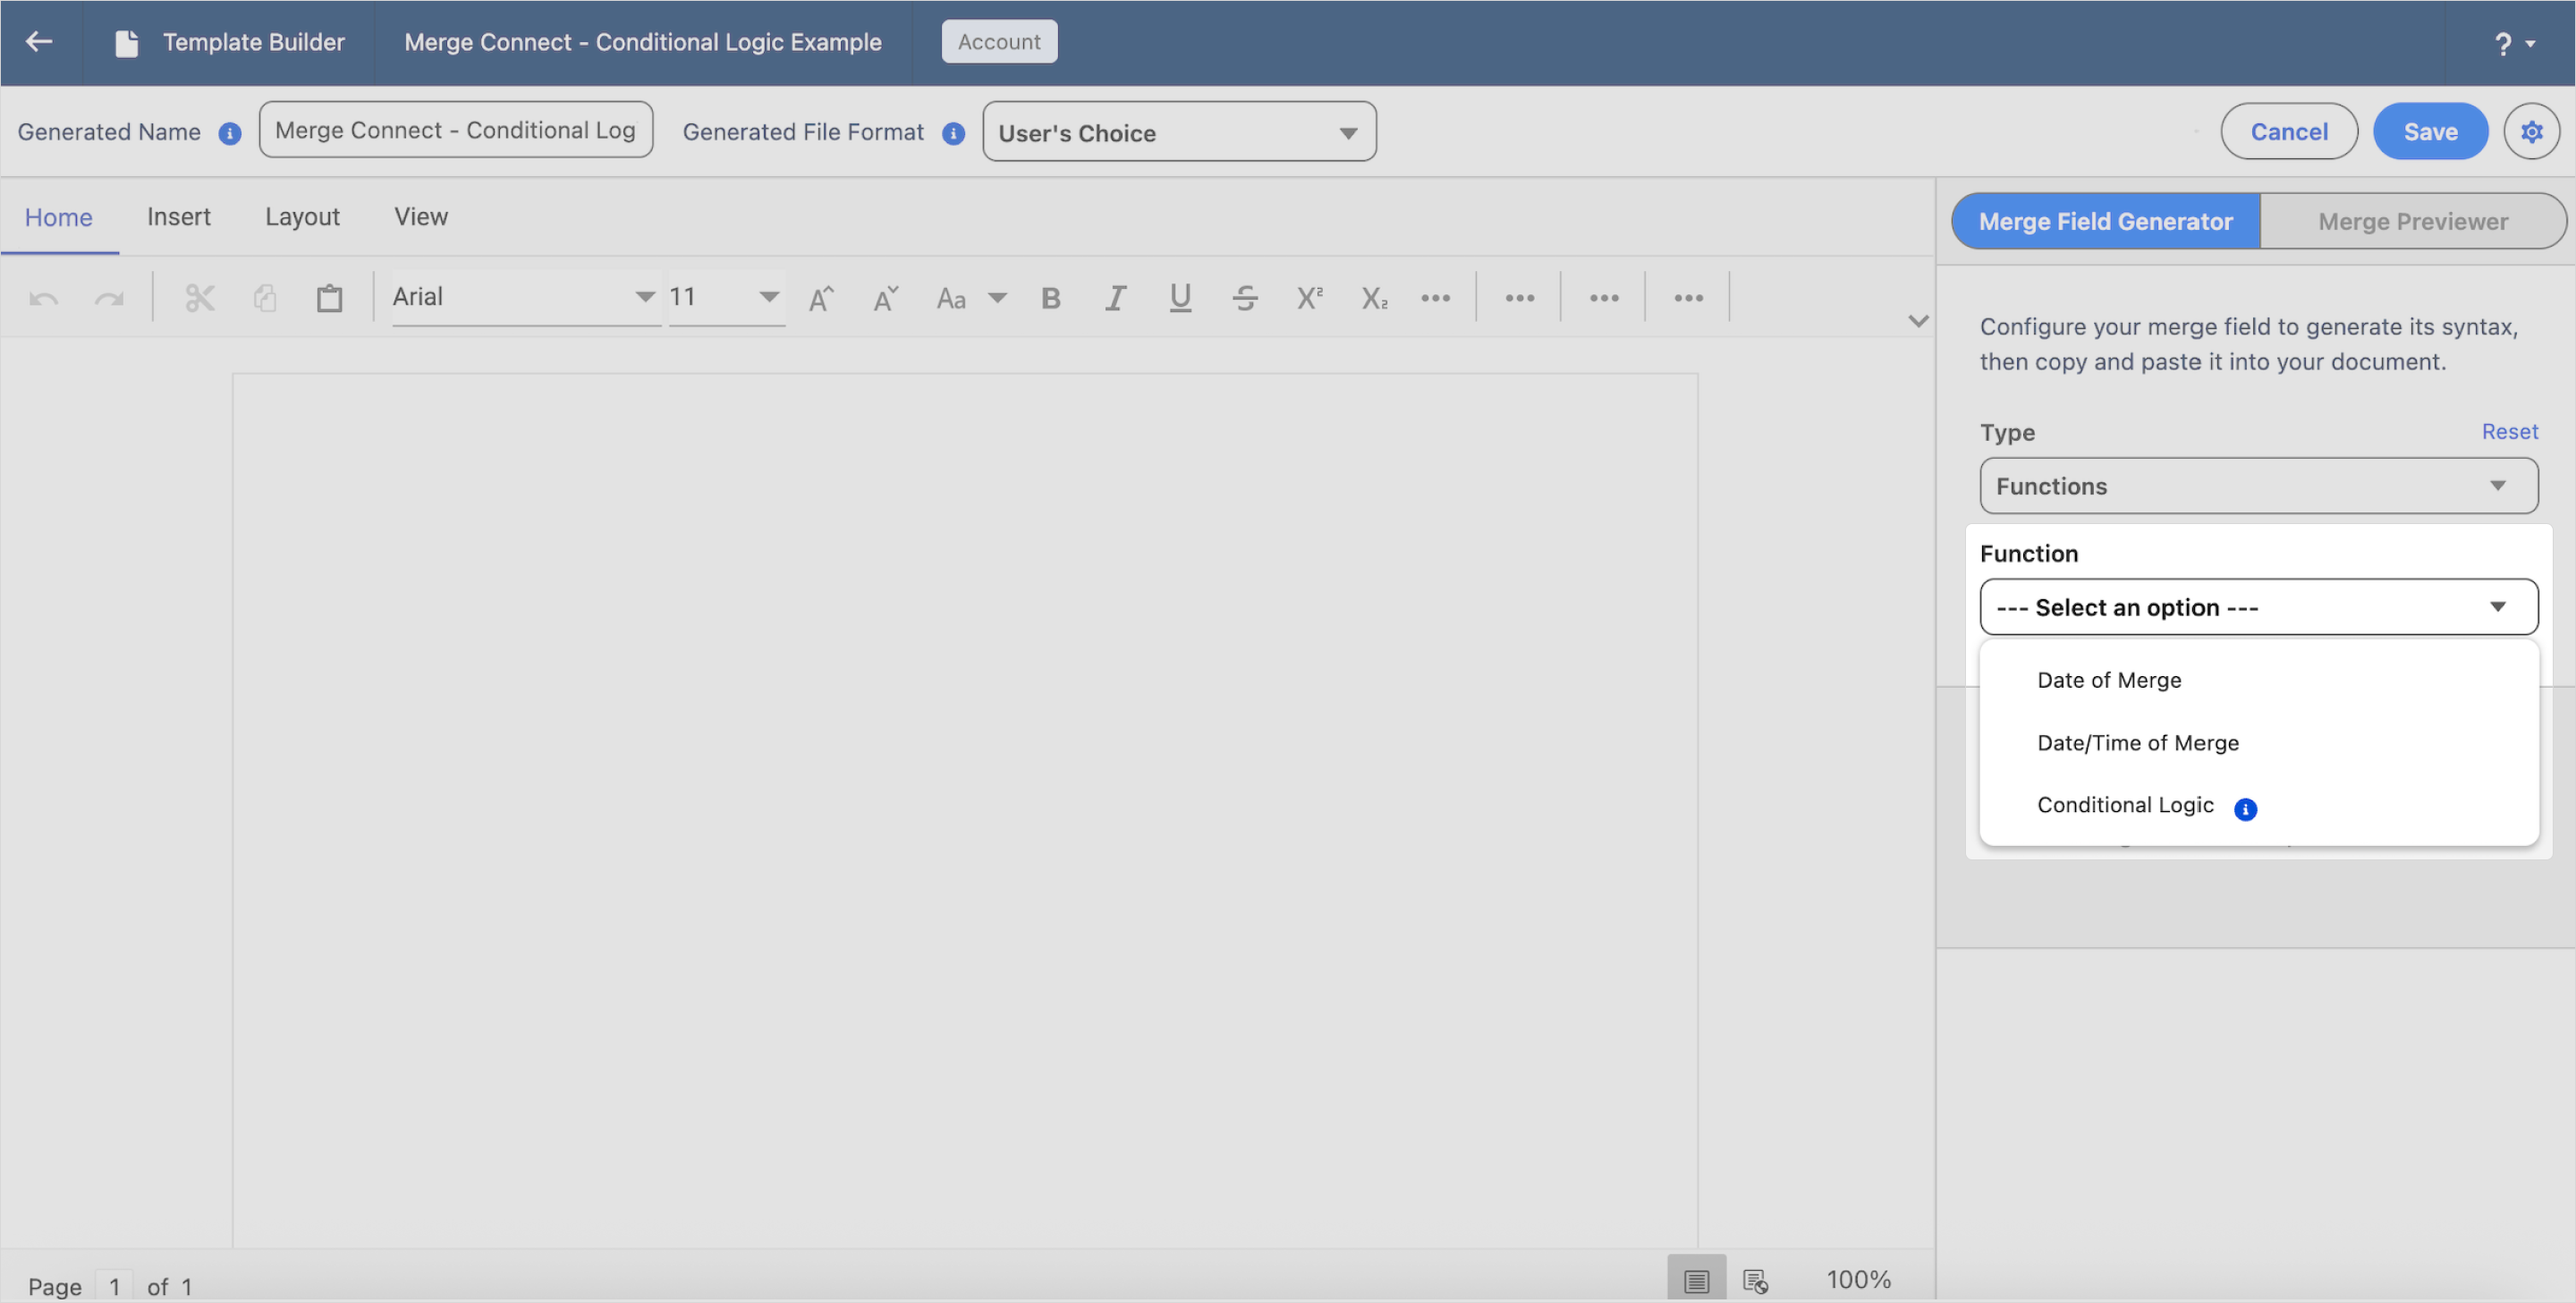Click the redo icon
Viewport: 2576px width, 1303px height.
pos(109,298)
